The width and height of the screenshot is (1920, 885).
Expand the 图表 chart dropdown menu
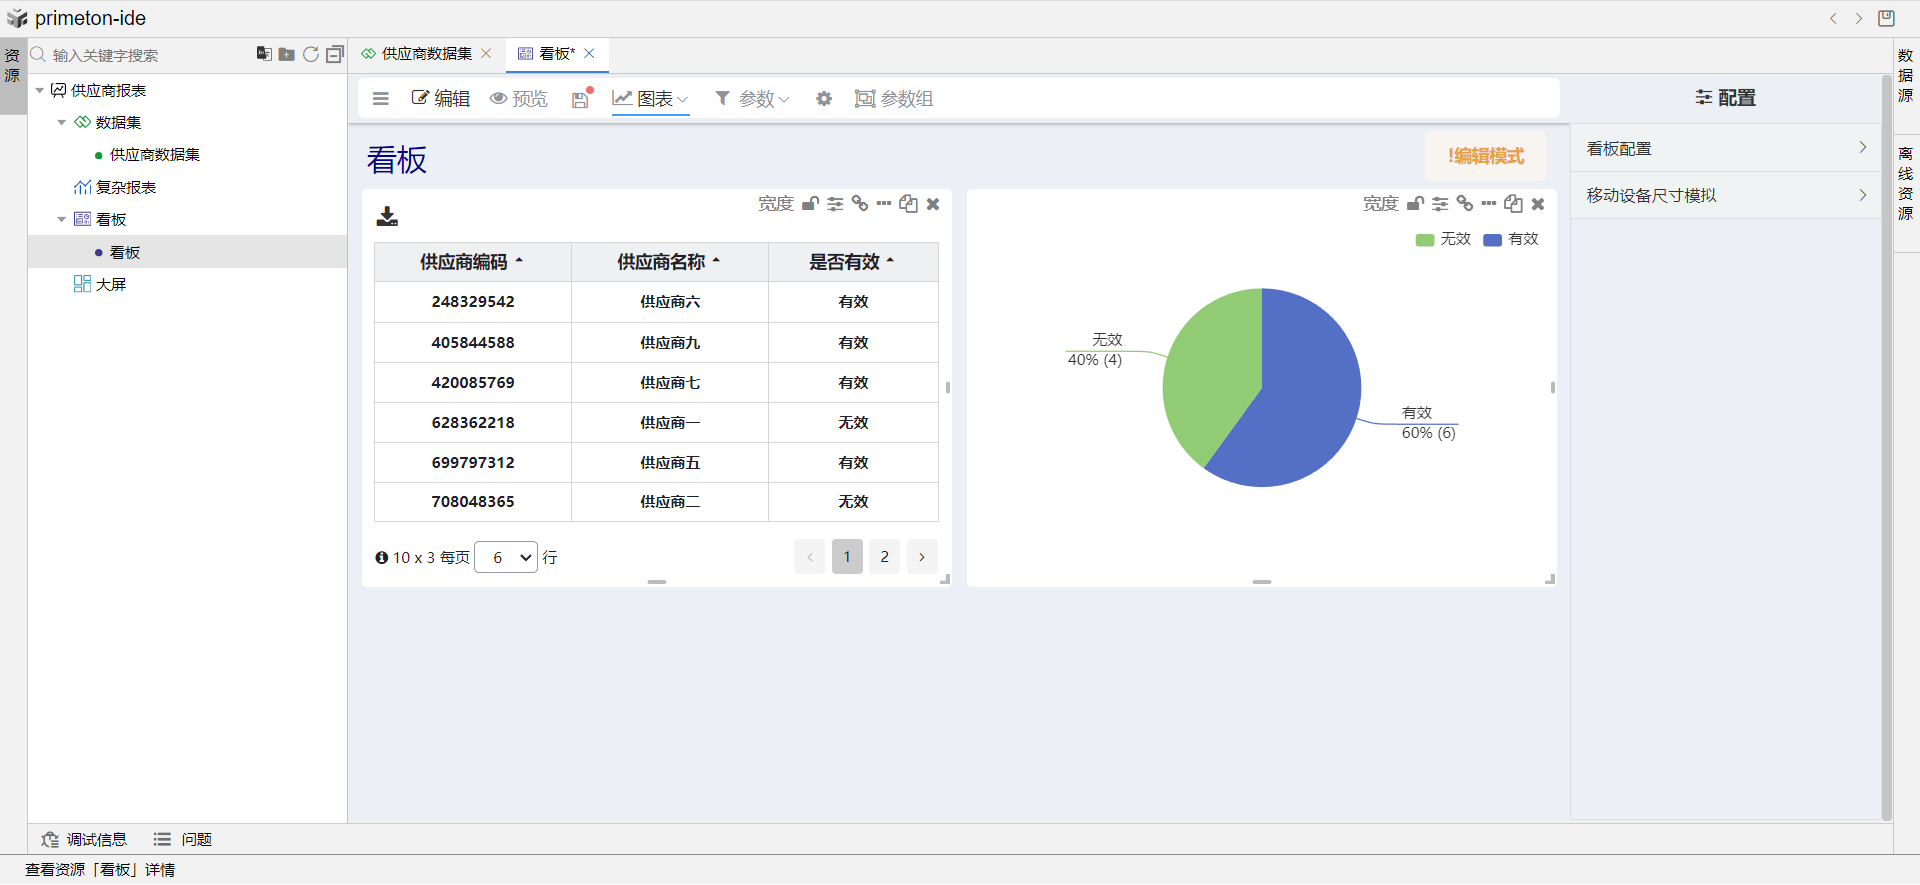tap(651, 99)
